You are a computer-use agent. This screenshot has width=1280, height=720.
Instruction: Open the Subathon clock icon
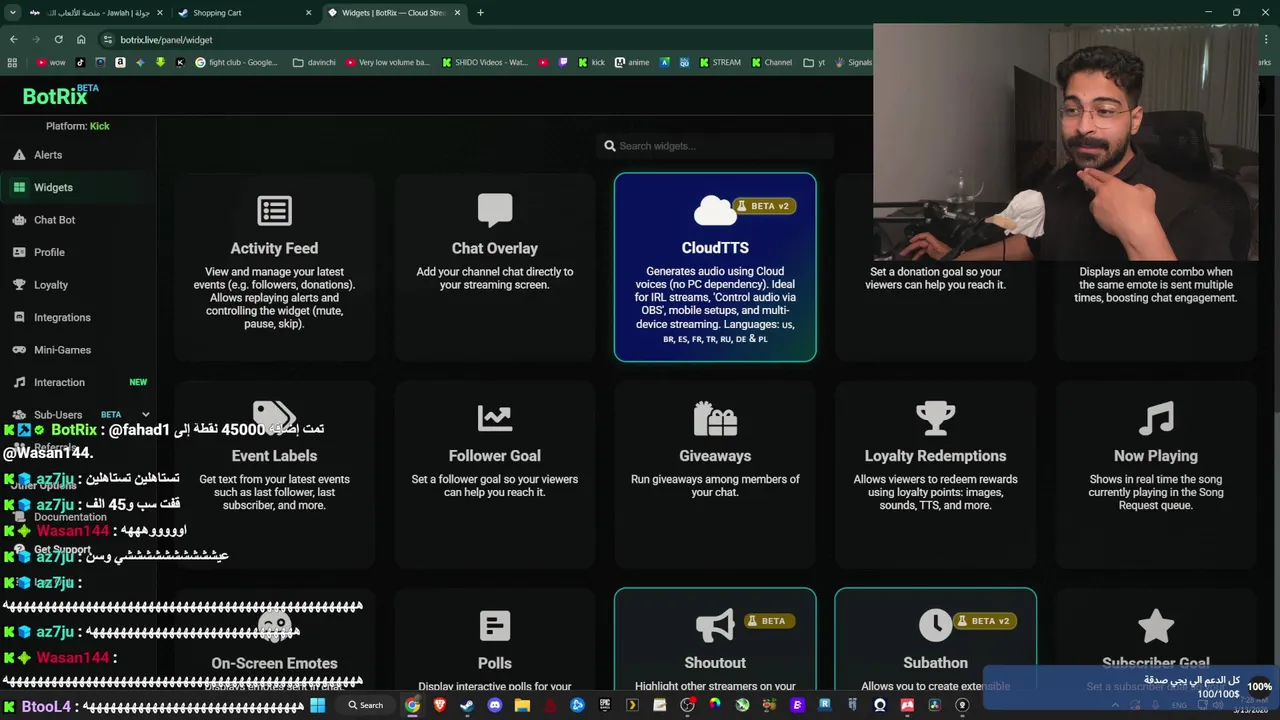(935, 625)
